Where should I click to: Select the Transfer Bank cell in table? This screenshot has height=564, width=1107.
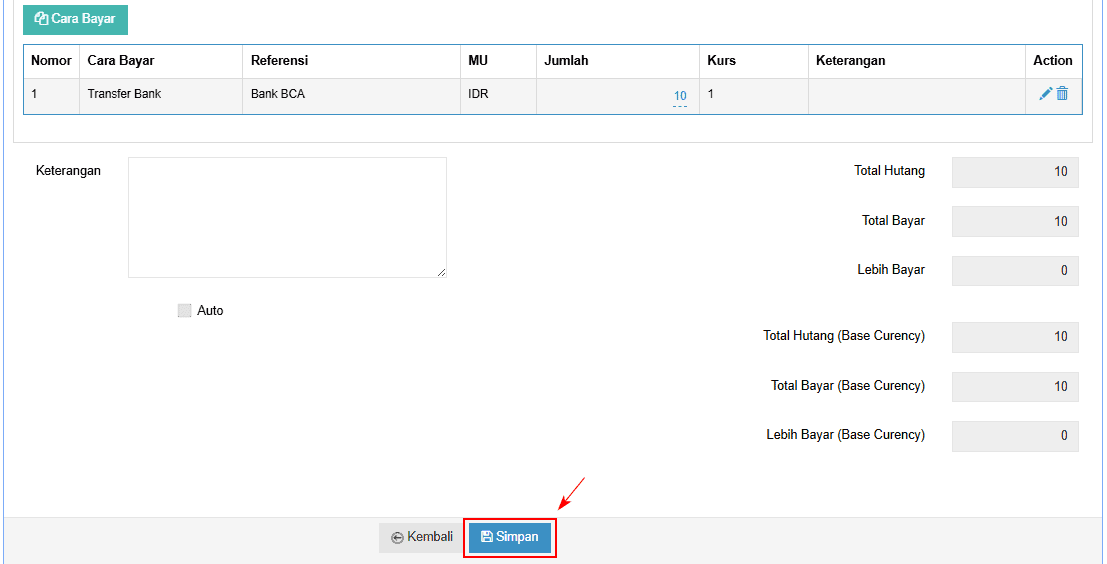[x=124, y=94]
